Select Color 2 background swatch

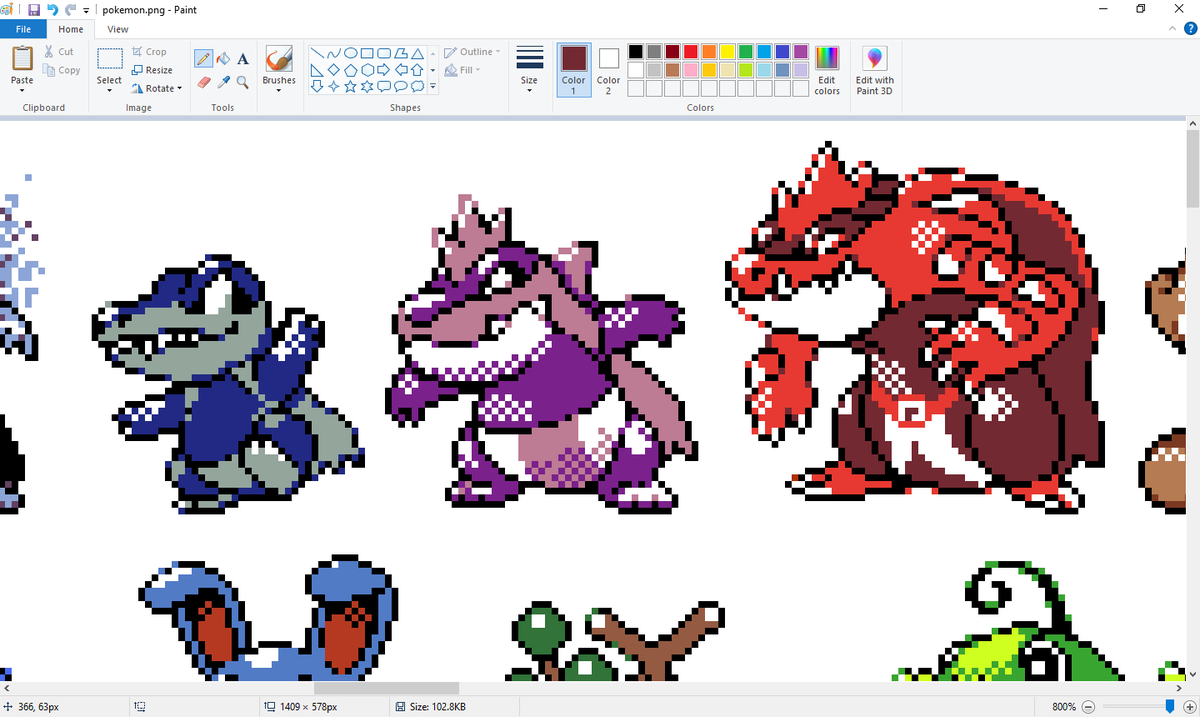[x=608, y=70]
